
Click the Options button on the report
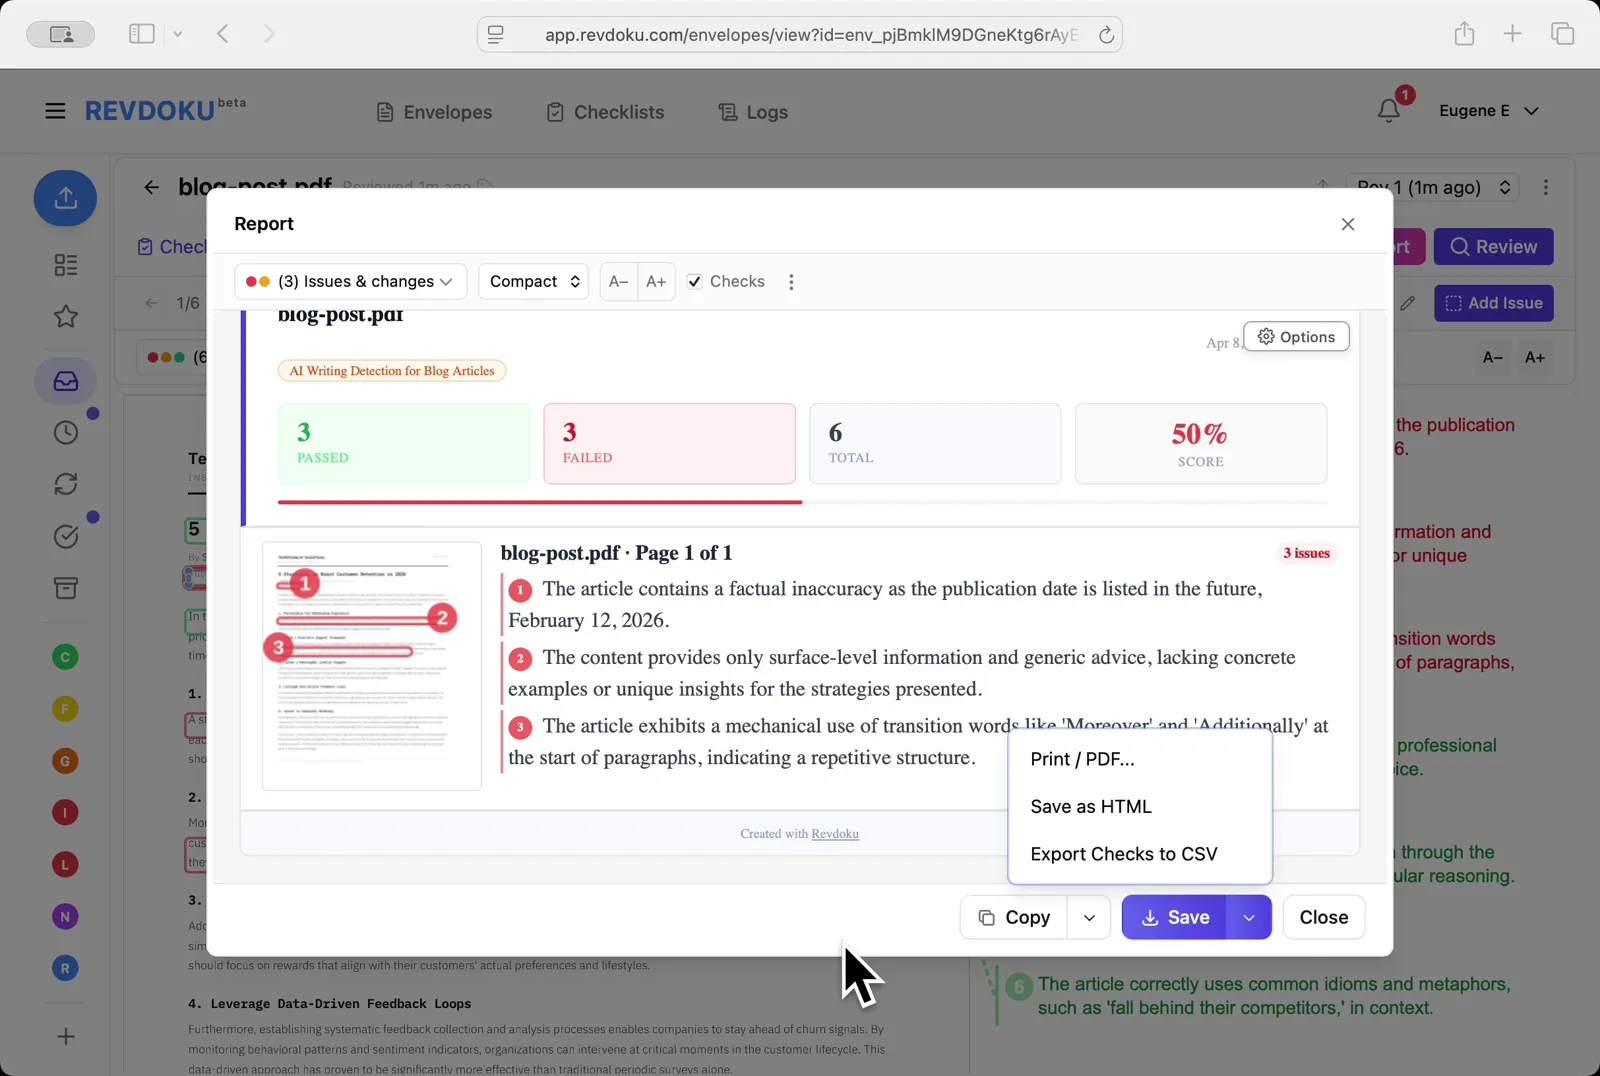[1296, 337]
